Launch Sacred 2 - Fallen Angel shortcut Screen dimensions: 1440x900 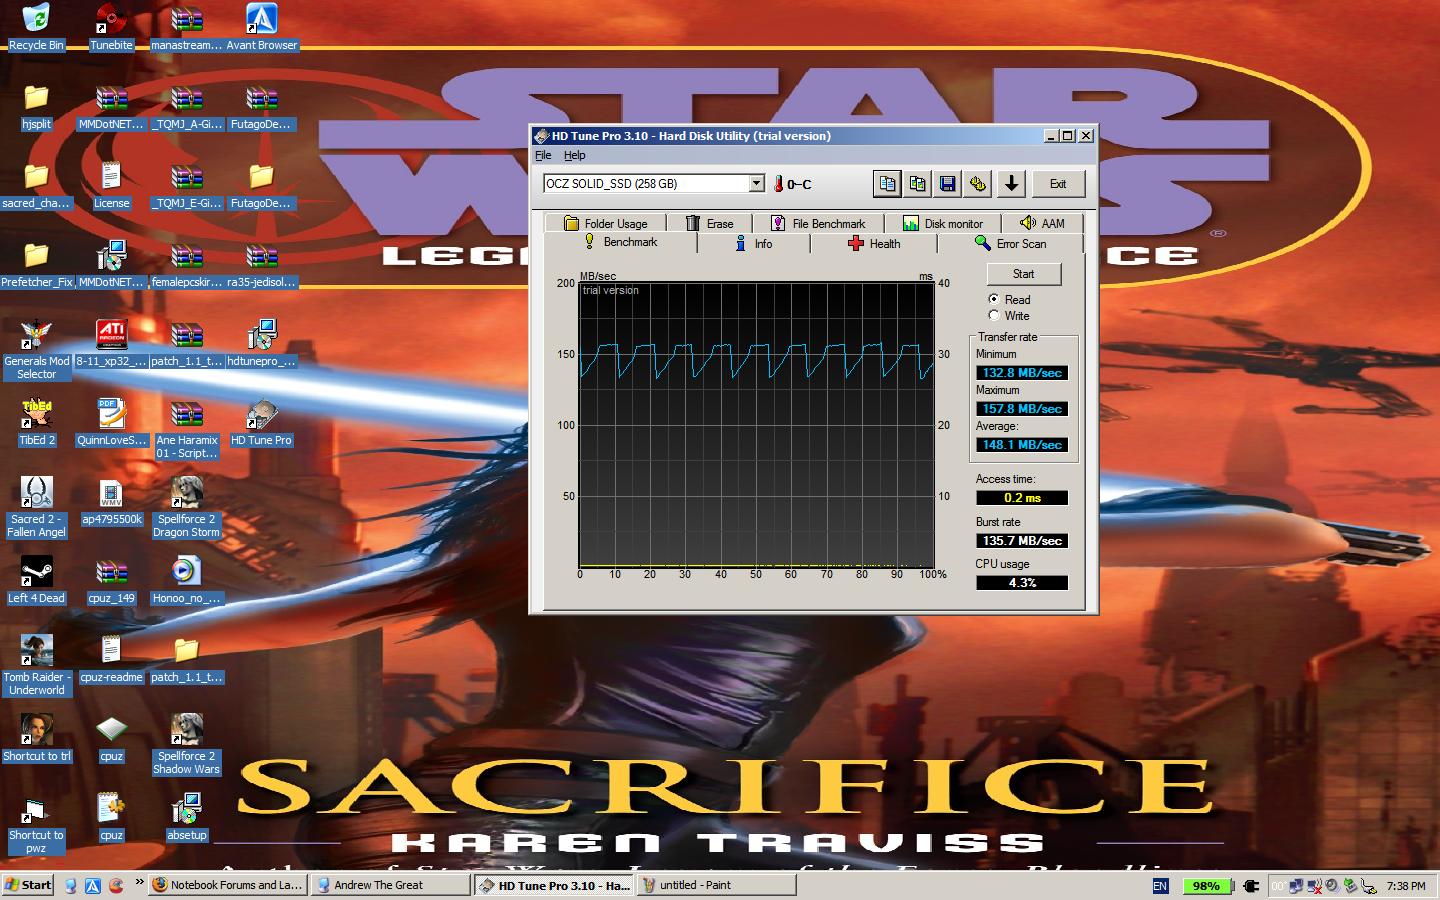36,507
